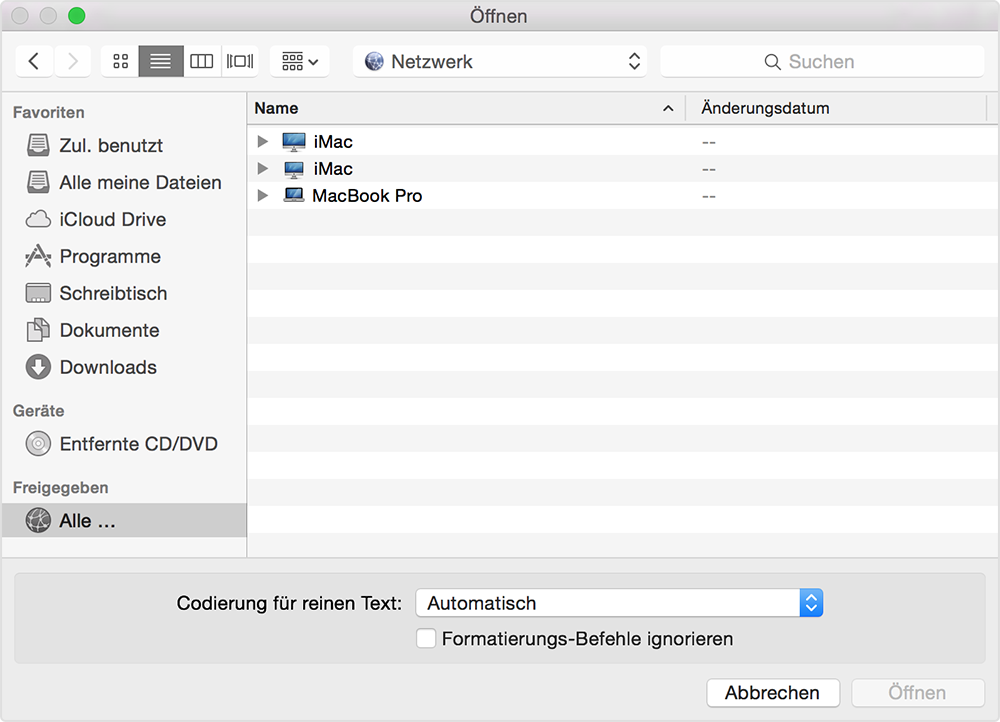Select Zul. benutzt in sidebar

pos(124,145)
